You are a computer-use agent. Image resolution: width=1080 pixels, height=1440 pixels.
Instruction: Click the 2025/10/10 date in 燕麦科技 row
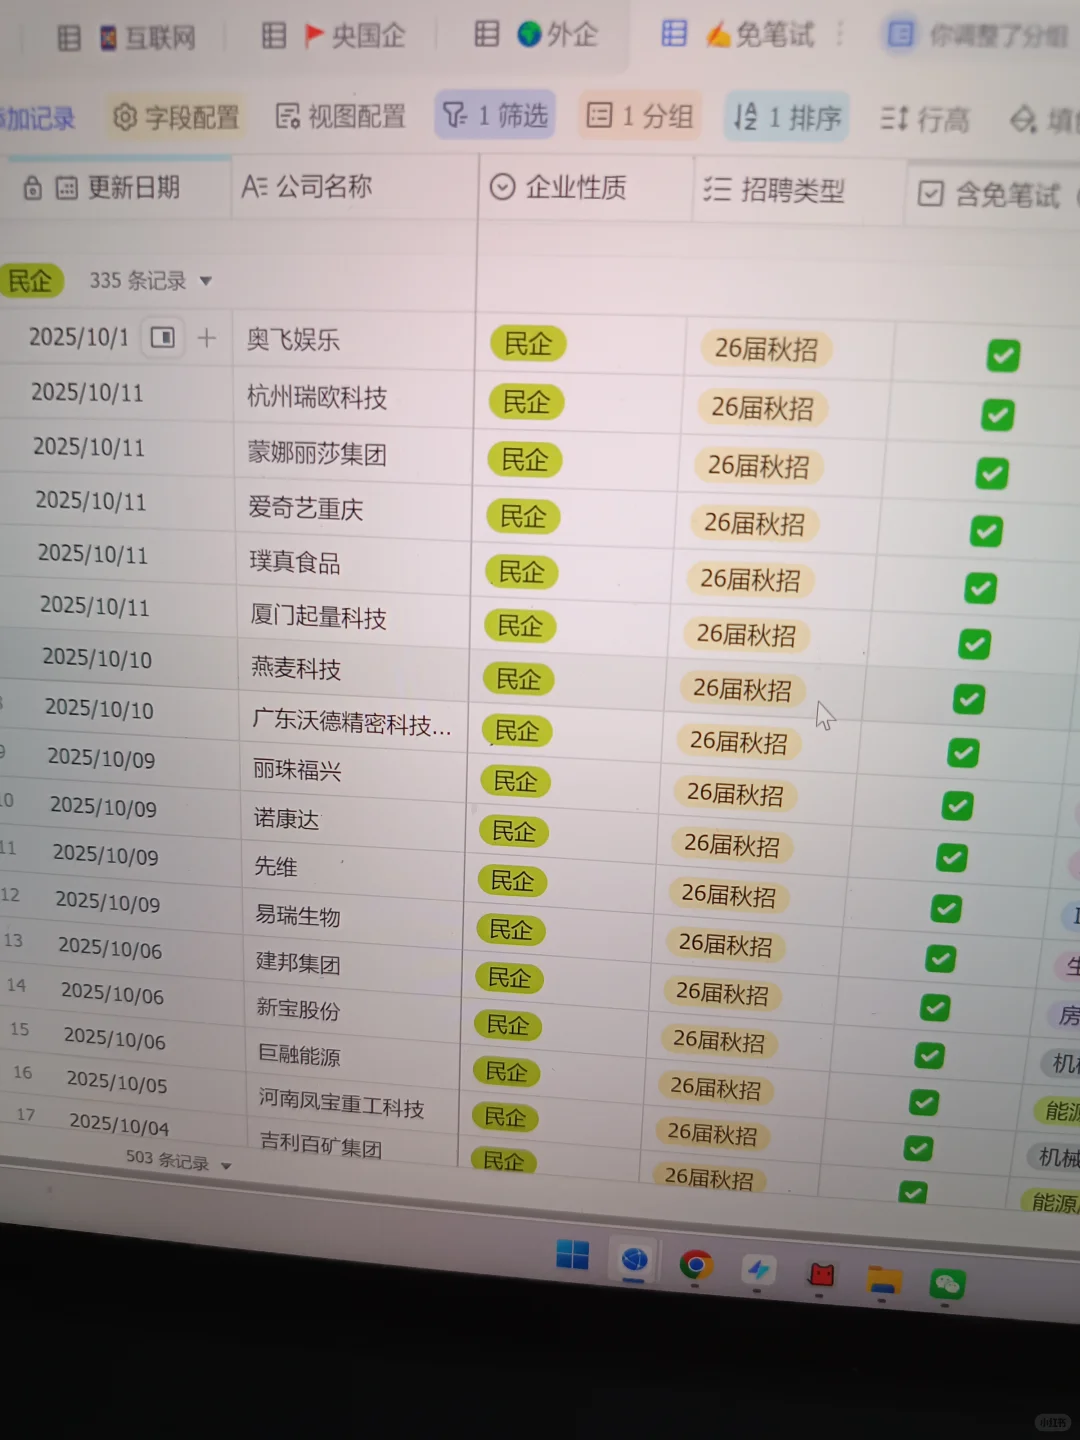coord(97,658)
